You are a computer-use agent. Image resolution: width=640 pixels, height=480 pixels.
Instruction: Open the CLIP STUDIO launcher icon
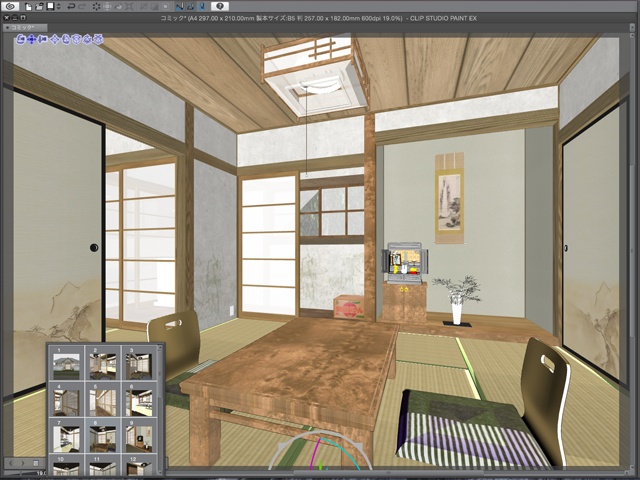(11, 6)
